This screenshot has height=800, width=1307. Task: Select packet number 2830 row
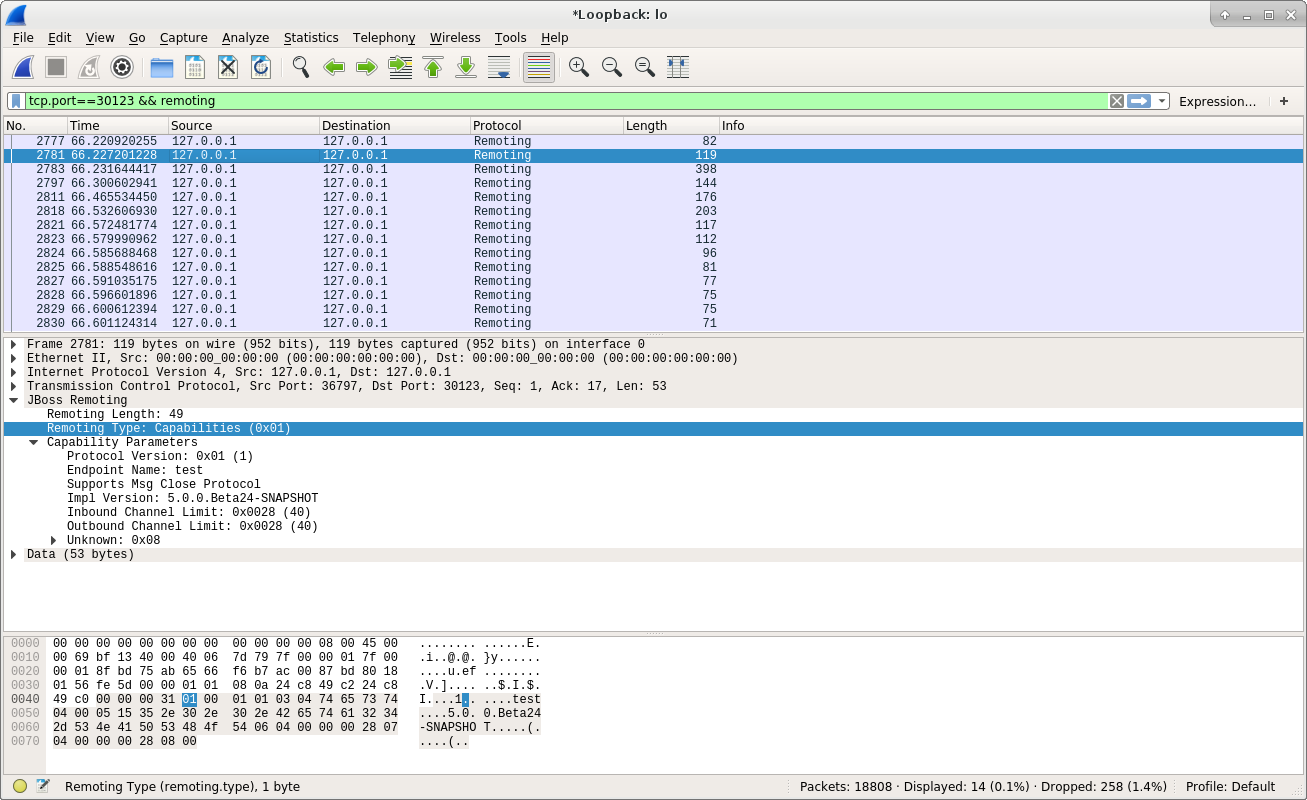pyautogui.click(x=654, y=323)
